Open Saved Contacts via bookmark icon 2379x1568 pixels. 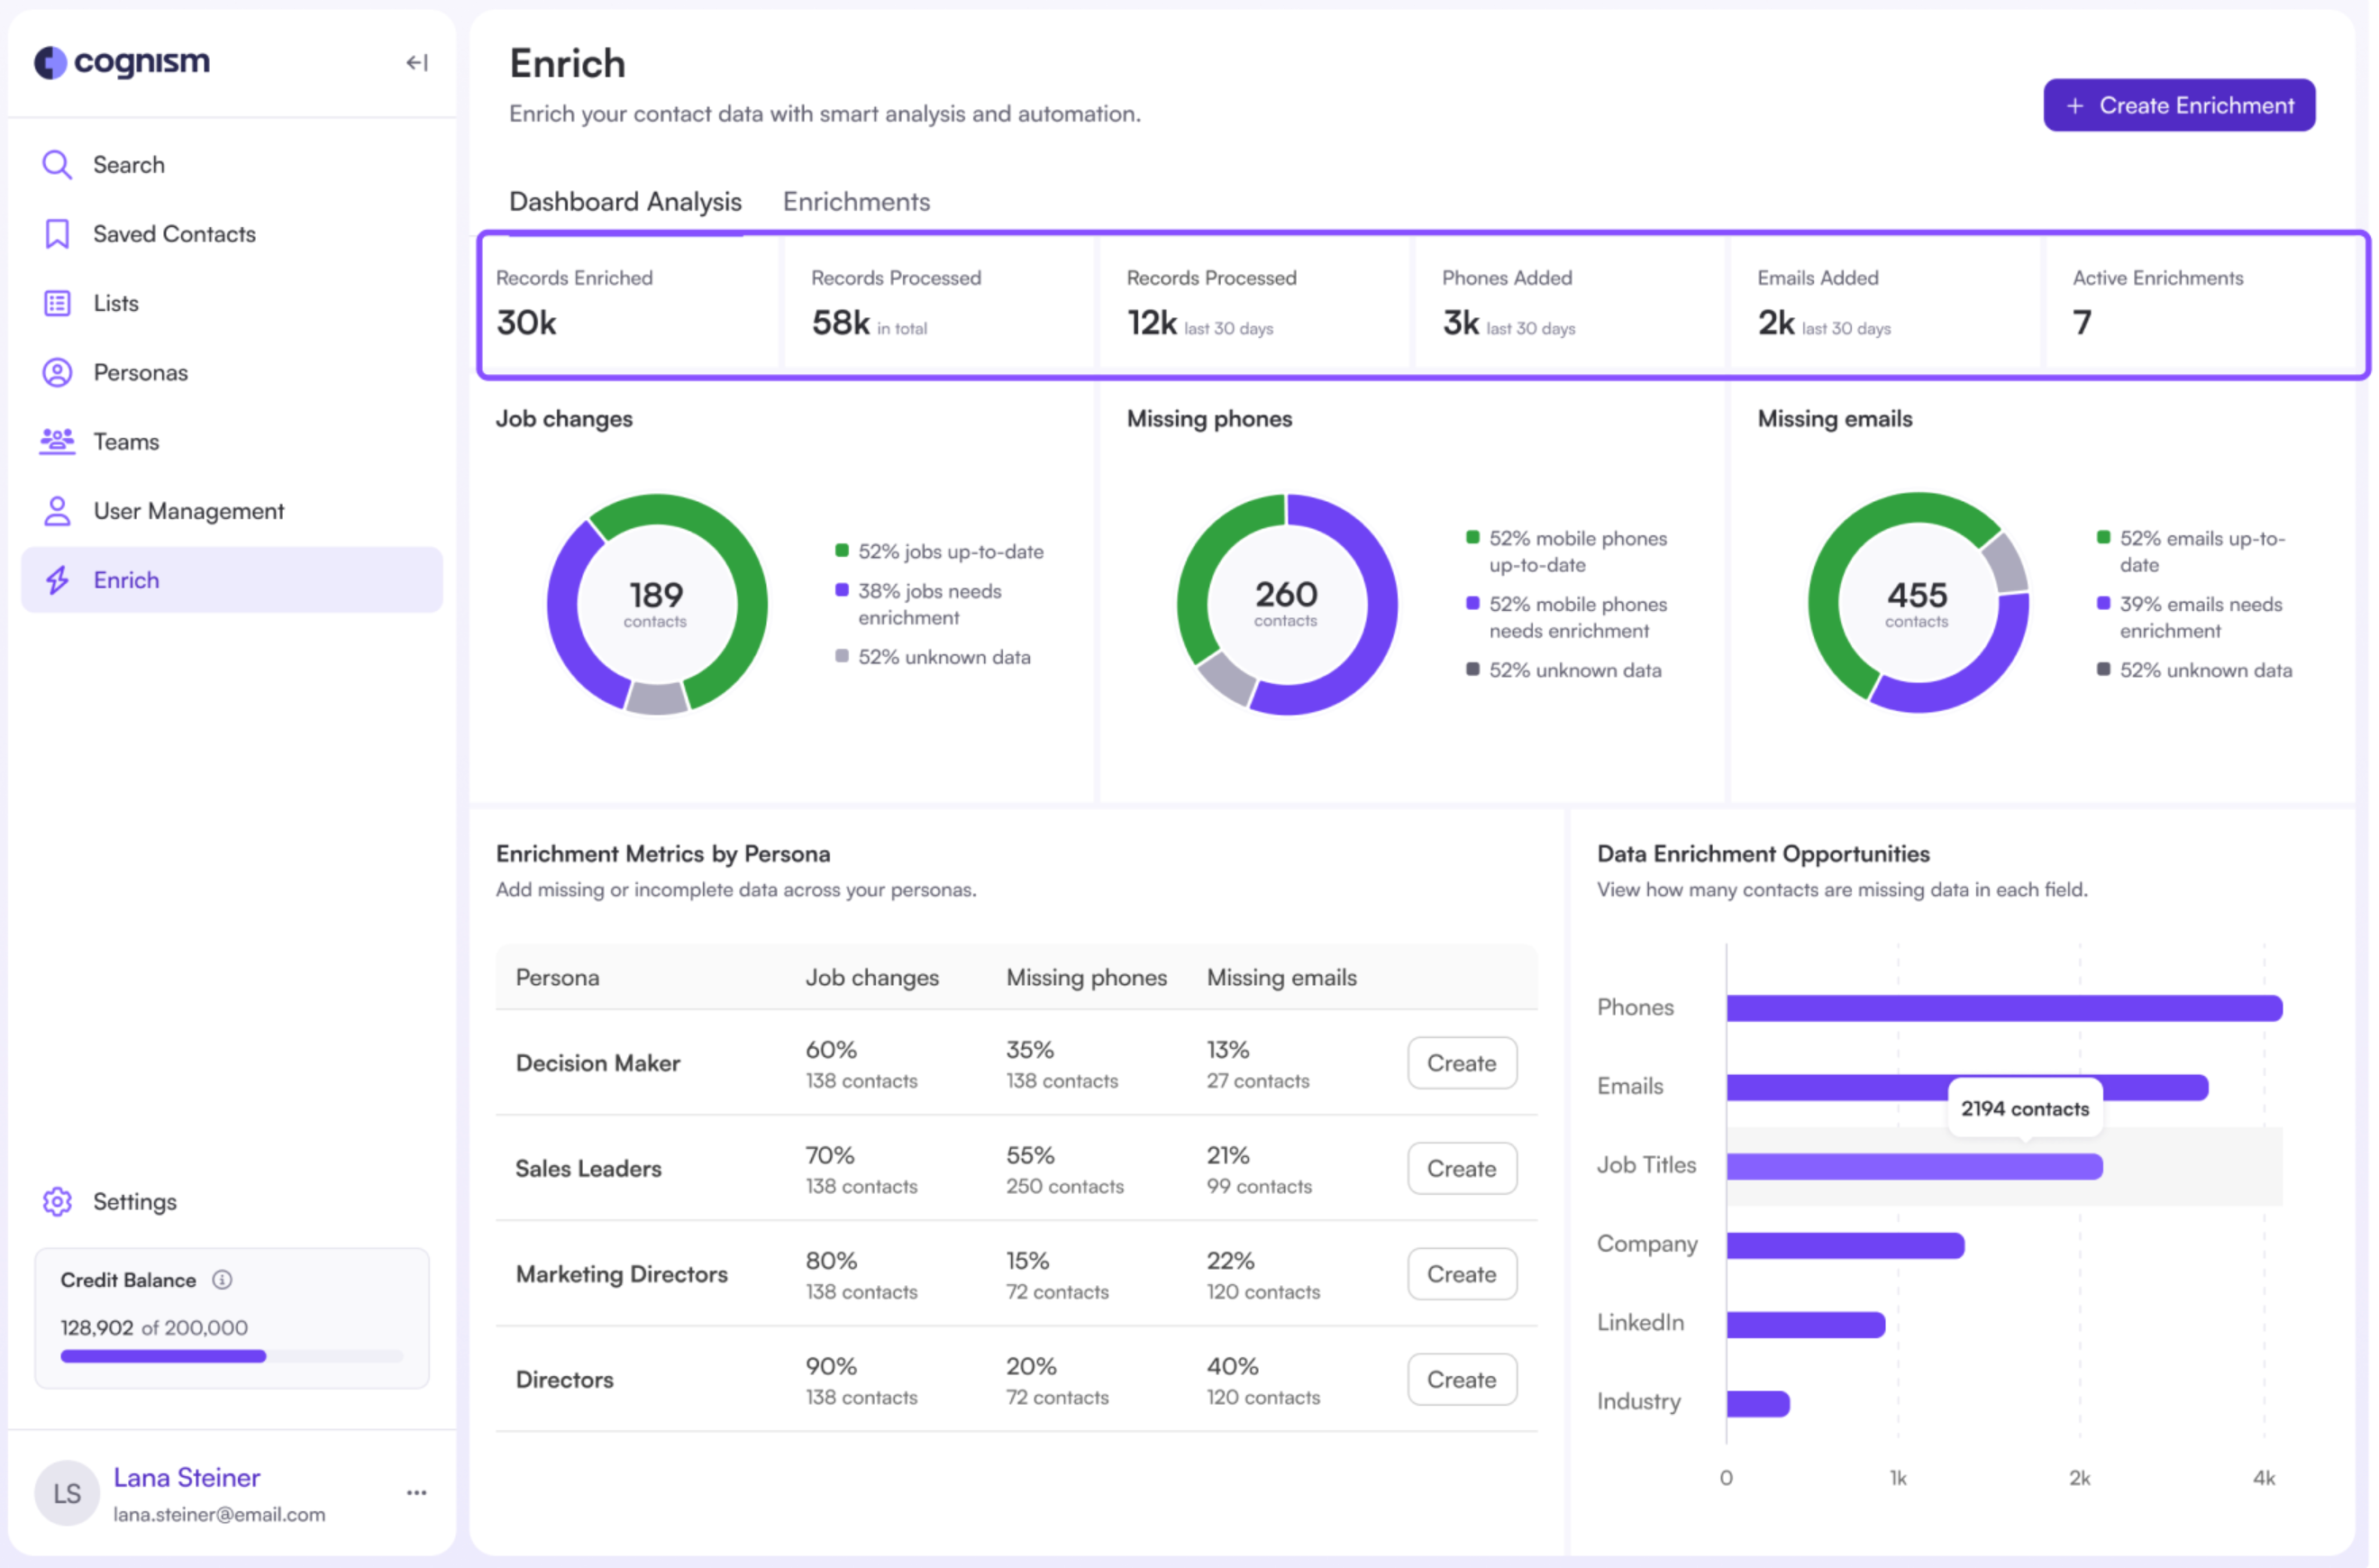(x=57, y=233)
